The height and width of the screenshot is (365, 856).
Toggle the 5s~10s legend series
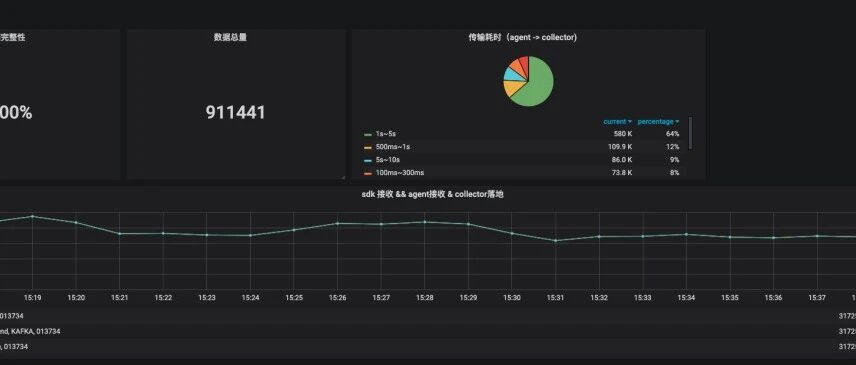point(388,160)
